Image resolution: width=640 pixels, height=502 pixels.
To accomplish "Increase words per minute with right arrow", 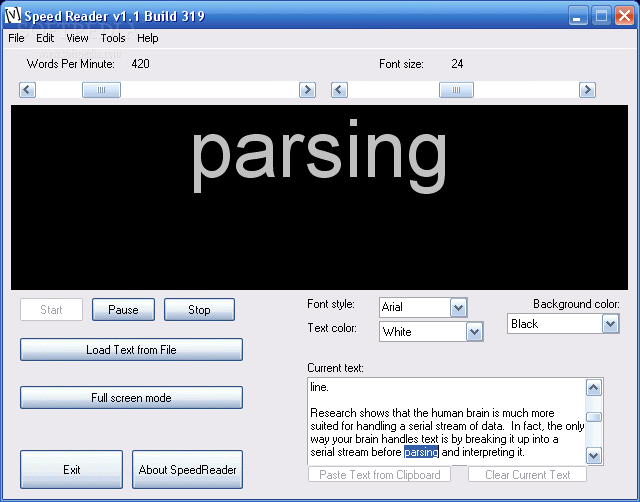I will (x=307, y=90).
